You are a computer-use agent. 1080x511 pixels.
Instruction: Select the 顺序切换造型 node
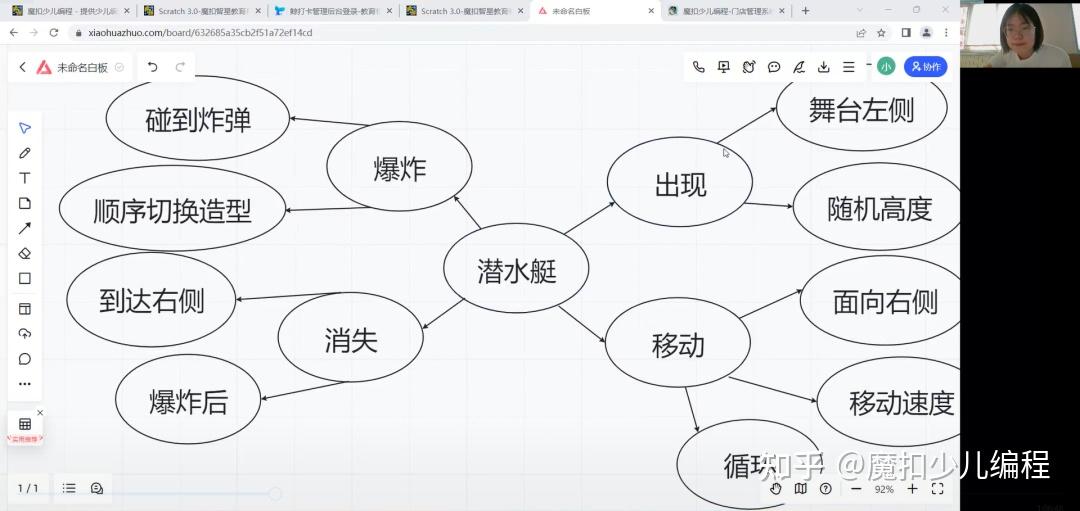pyautogui.click(x=172, y=208)
